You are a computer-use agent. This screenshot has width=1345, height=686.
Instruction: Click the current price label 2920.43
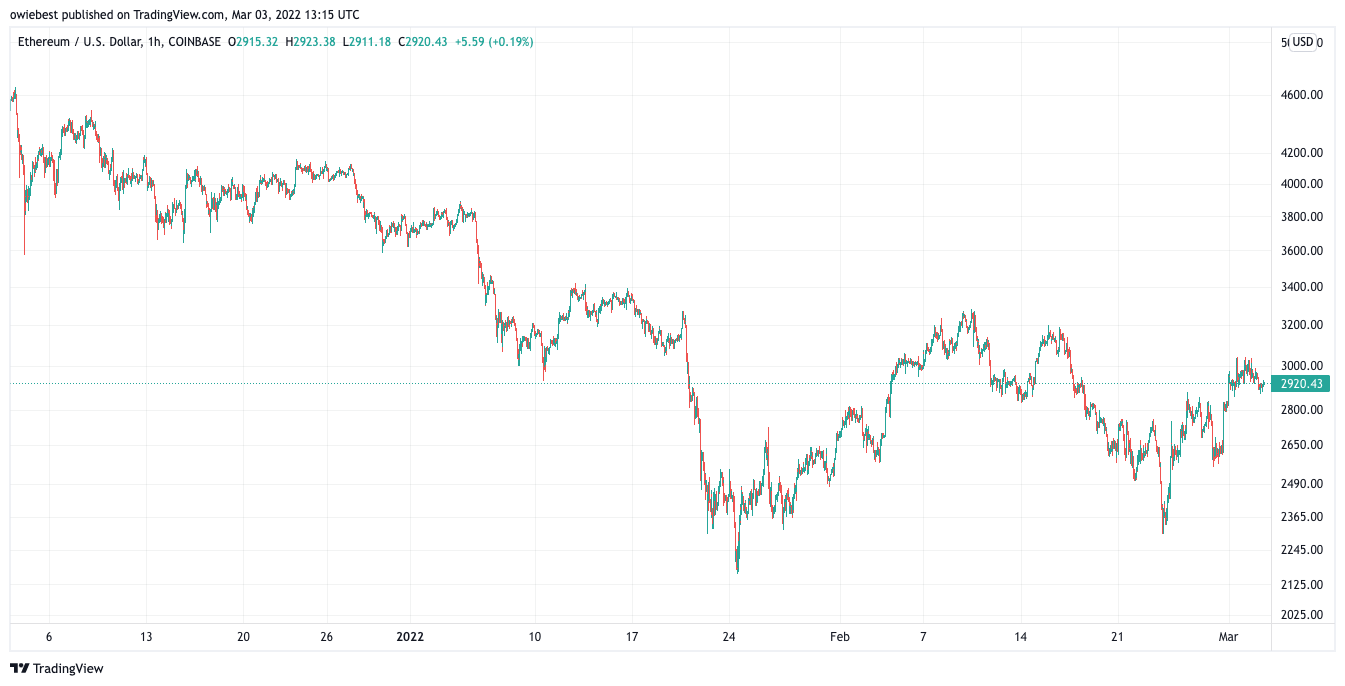[1302, 384]
